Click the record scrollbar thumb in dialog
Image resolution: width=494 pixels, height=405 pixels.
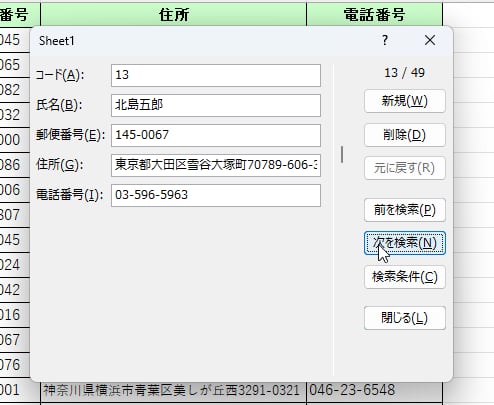click(342, 154)
